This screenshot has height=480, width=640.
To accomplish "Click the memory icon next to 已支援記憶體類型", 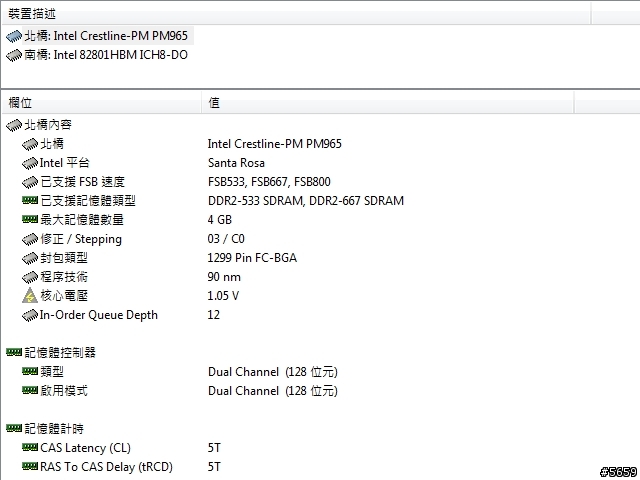I will tap(30, 200).
